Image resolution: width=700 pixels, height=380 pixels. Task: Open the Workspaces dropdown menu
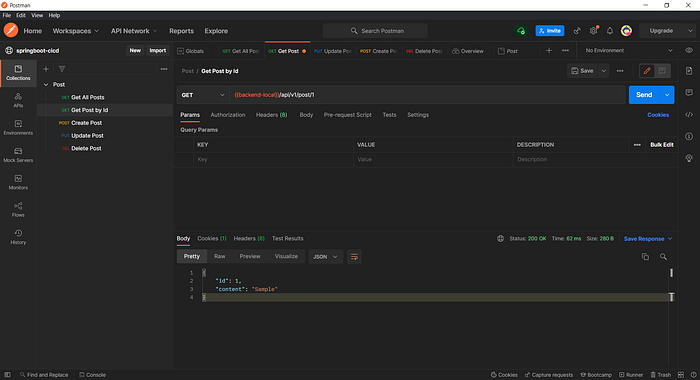tap(75, 31)
